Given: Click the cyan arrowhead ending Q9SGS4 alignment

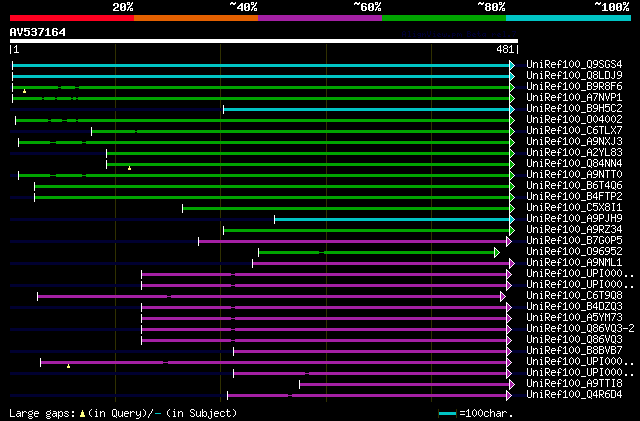Looking at the screenshot, I should (x=512, y=65).
